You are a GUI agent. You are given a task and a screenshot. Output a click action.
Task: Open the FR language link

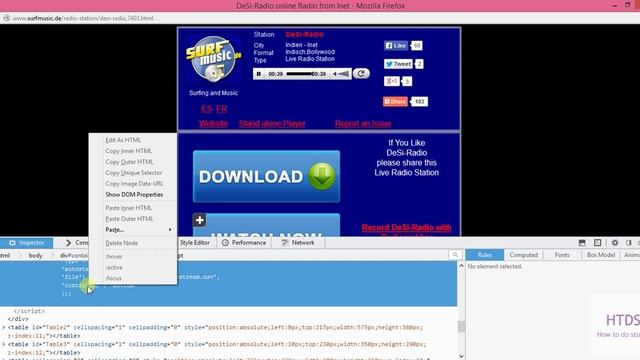coord(222,109)
